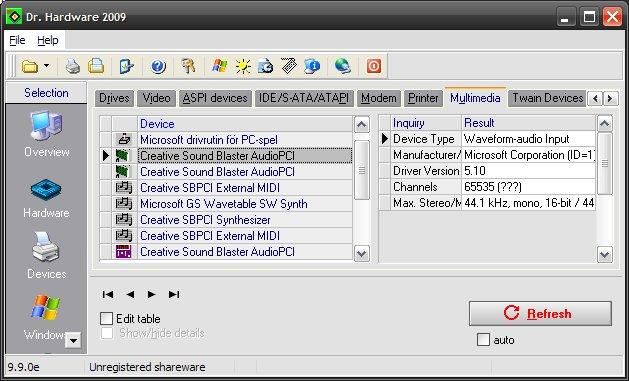Go to previous record arrow
629x381 pixels.
coord(130,294)
